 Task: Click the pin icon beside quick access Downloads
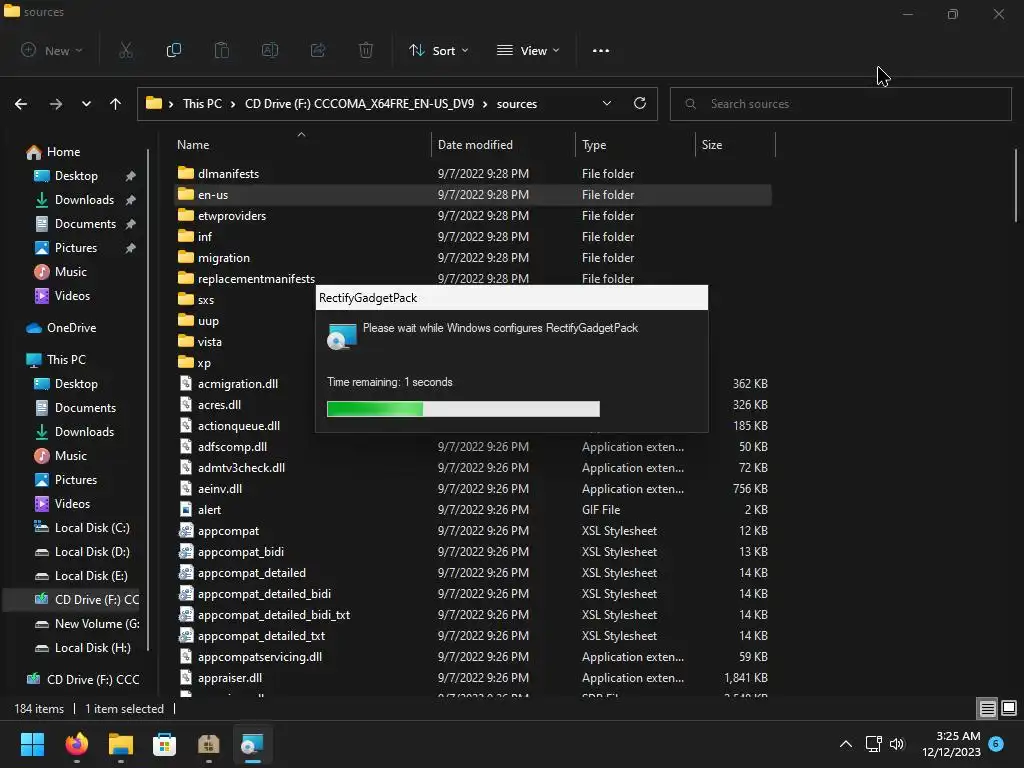pos(131,200)
